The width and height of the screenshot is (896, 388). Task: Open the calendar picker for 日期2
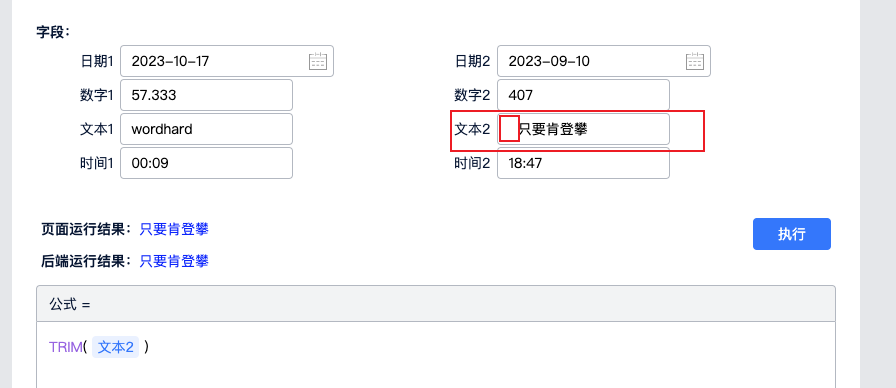point(694,61)
